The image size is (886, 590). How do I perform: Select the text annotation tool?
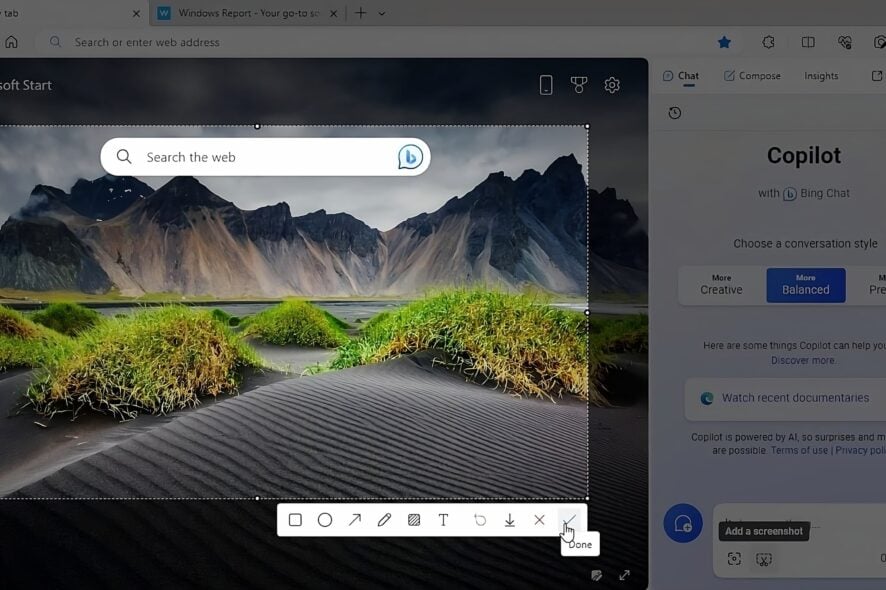(x=444, y=520)
